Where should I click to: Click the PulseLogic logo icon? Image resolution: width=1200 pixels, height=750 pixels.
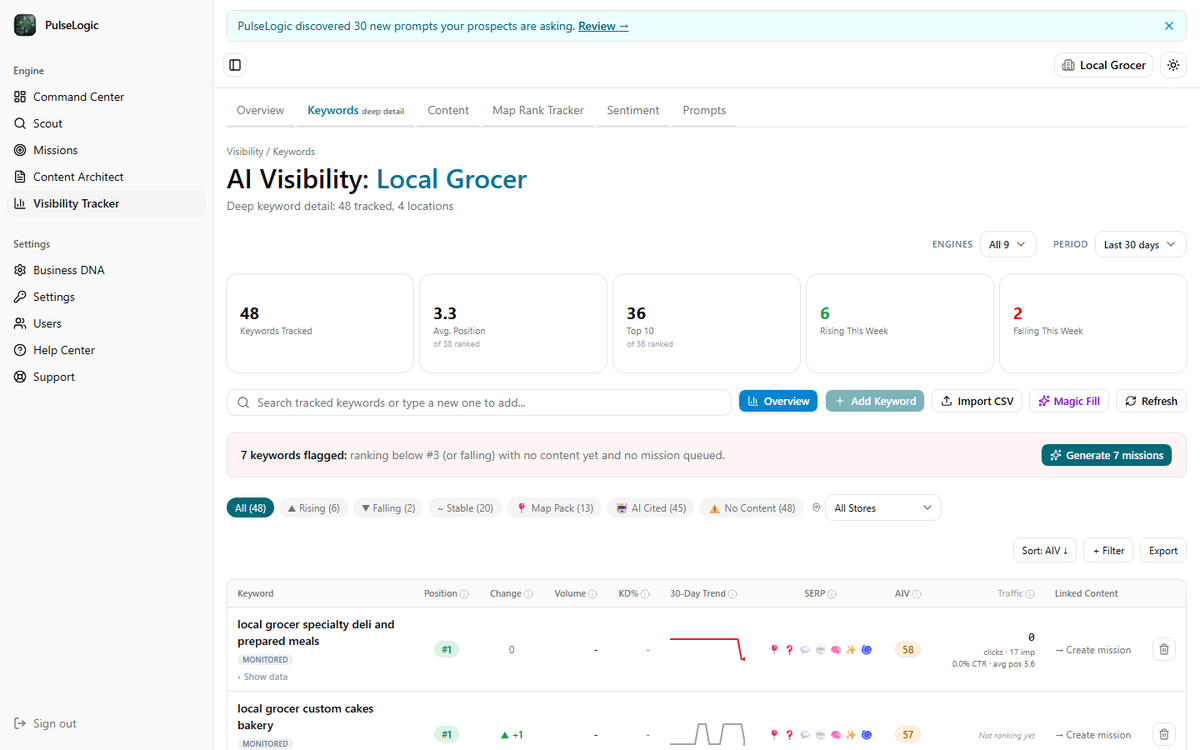click(x=25, y=25)
